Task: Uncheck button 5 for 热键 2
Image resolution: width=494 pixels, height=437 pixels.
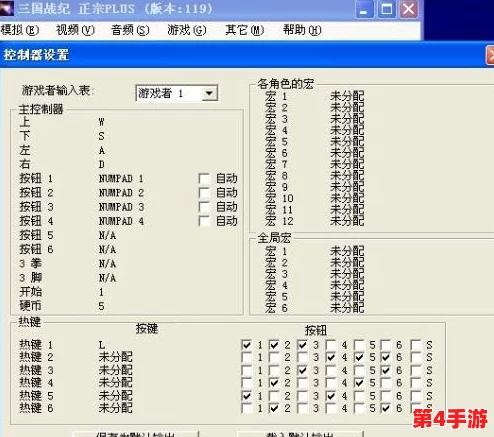Action: (359, 357)
